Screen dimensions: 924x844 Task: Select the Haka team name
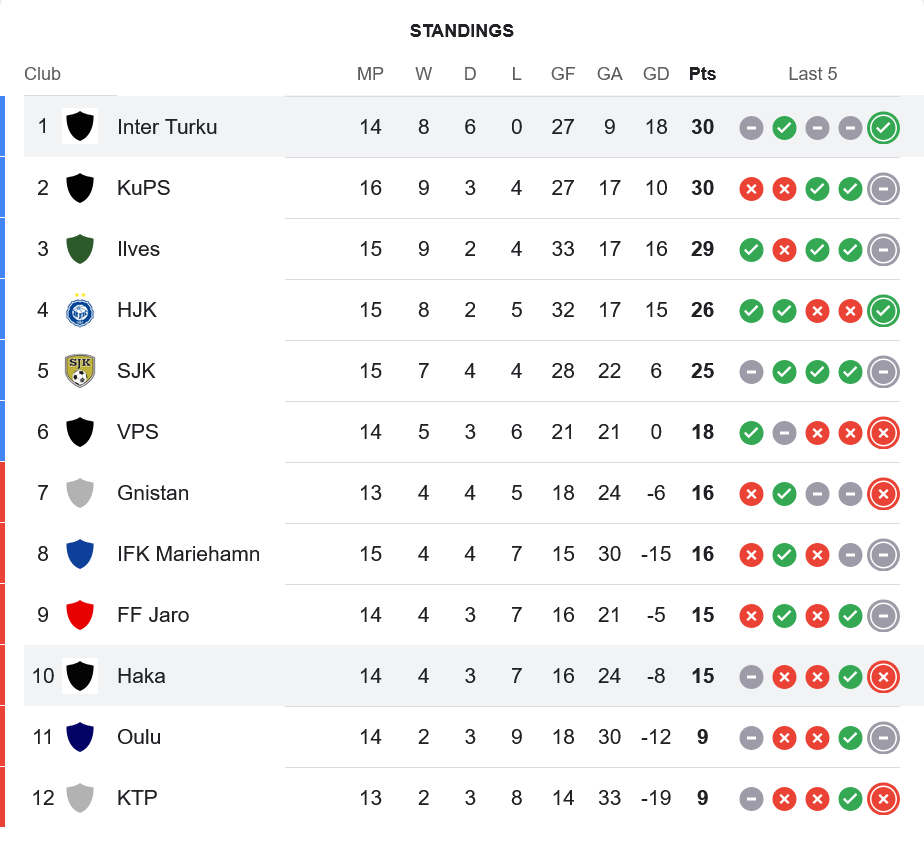coord(141,676)
